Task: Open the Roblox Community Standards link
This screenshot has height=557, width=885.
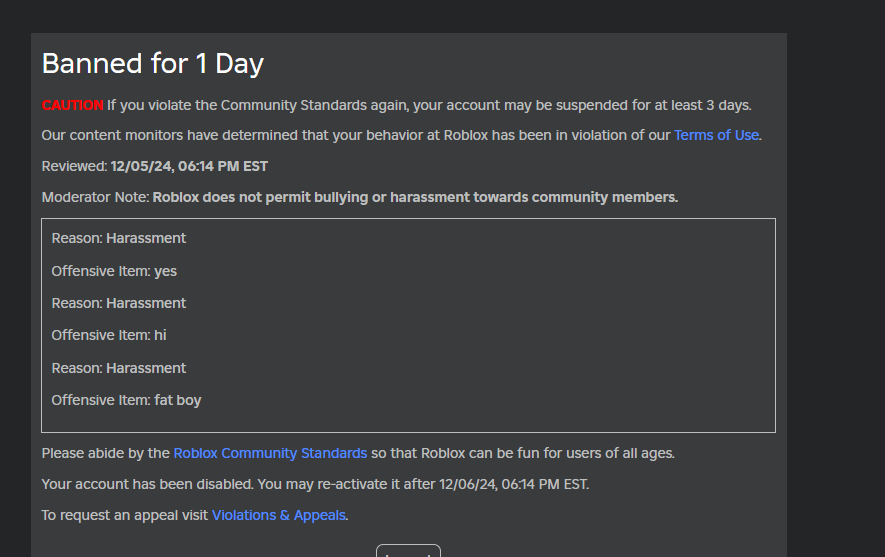Action: 270,454
